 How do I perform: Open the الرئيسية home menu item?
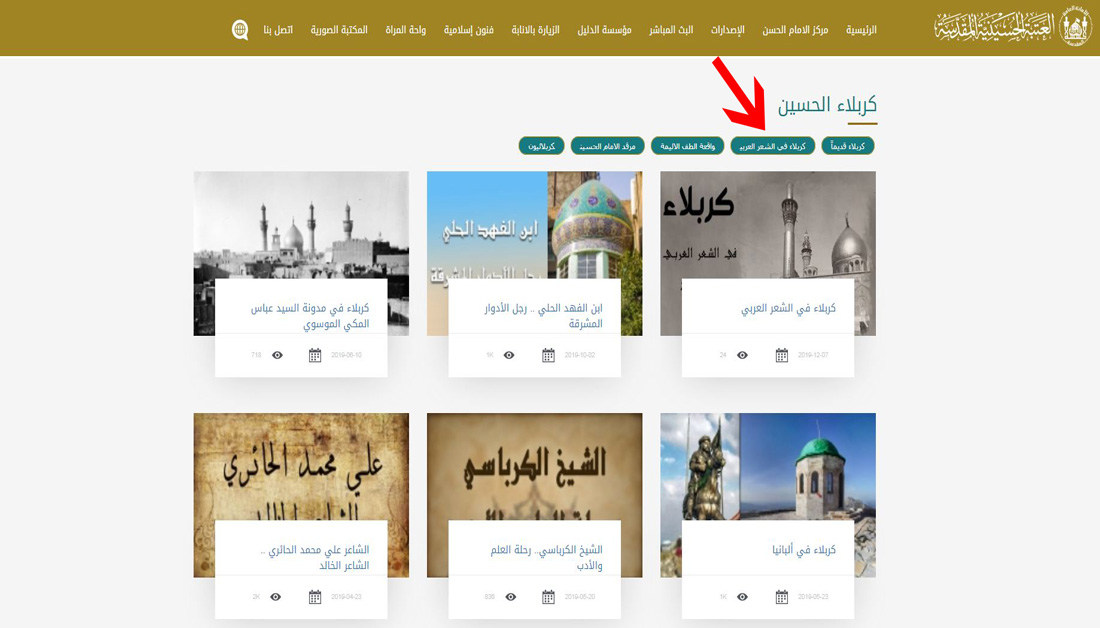pos(861,30)
